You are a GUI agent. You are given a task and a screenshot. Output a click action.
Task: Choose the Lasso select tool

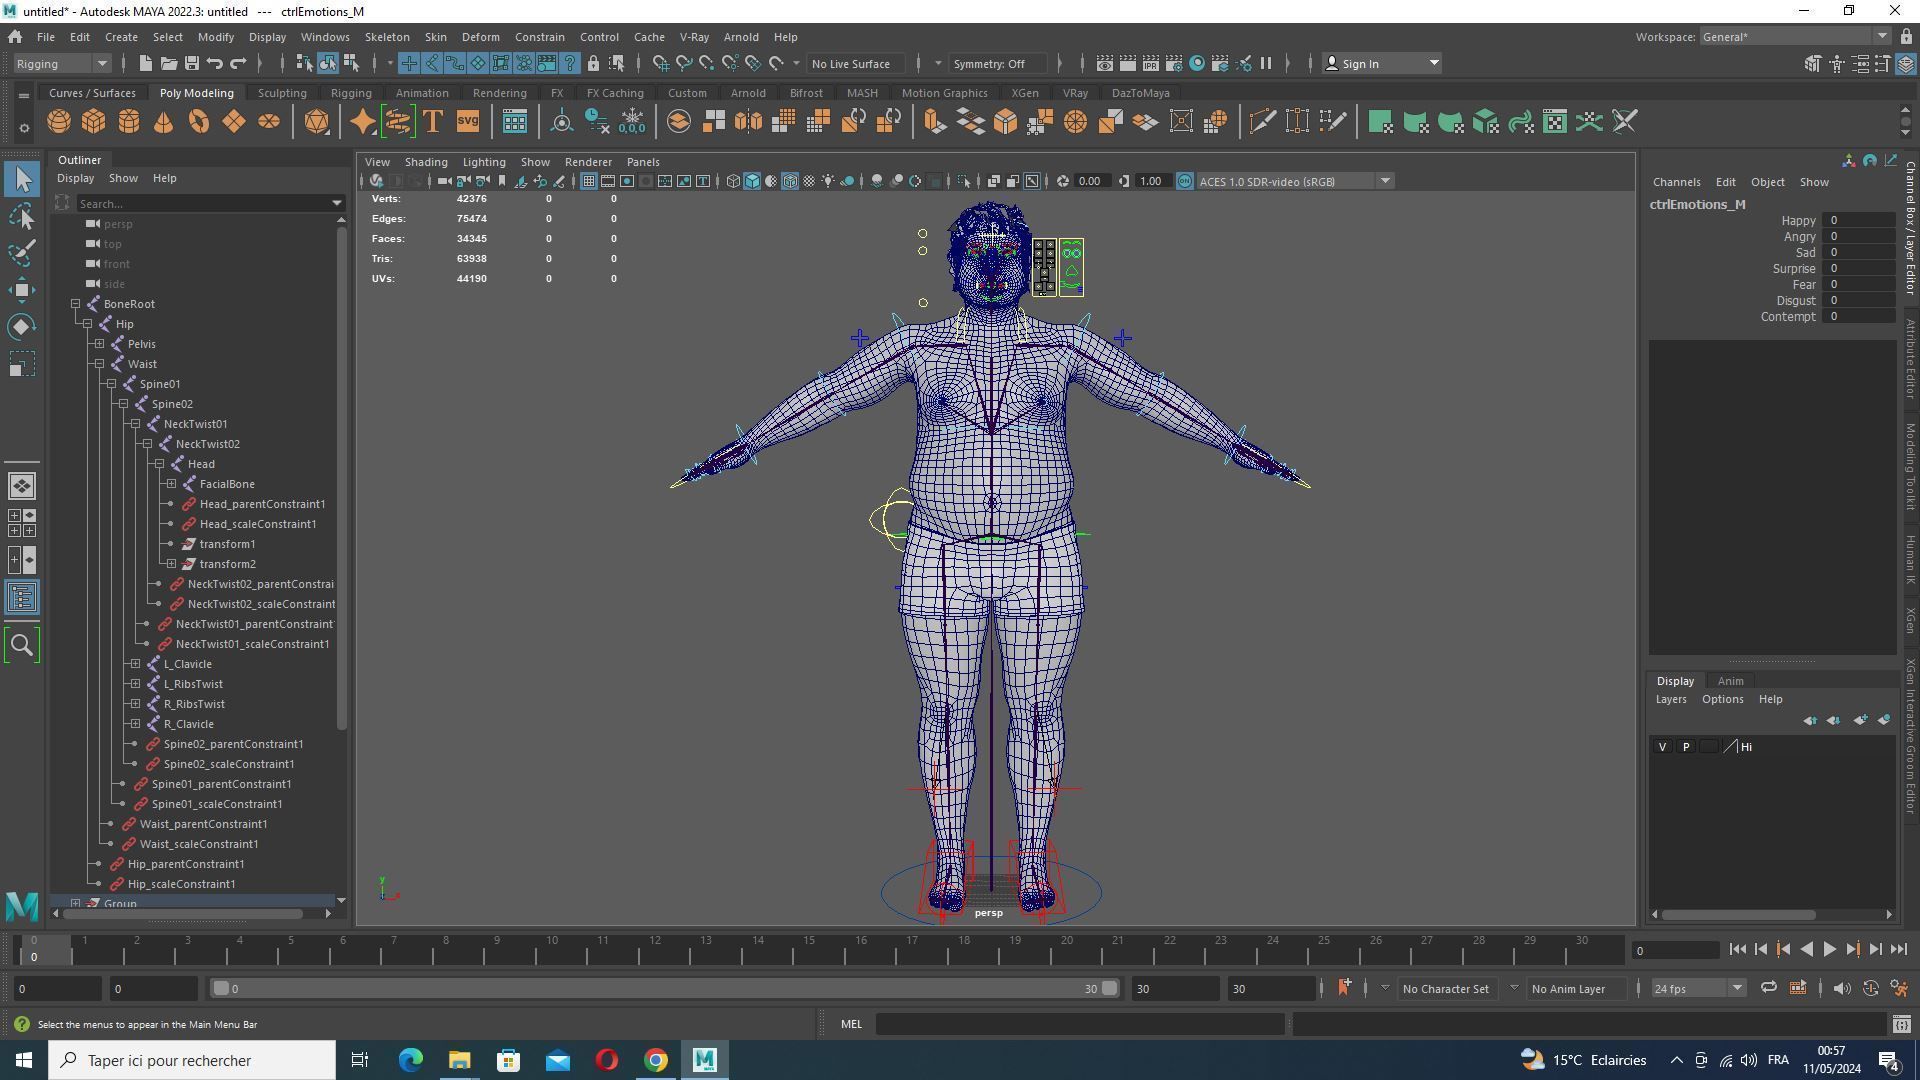point(22,216)
